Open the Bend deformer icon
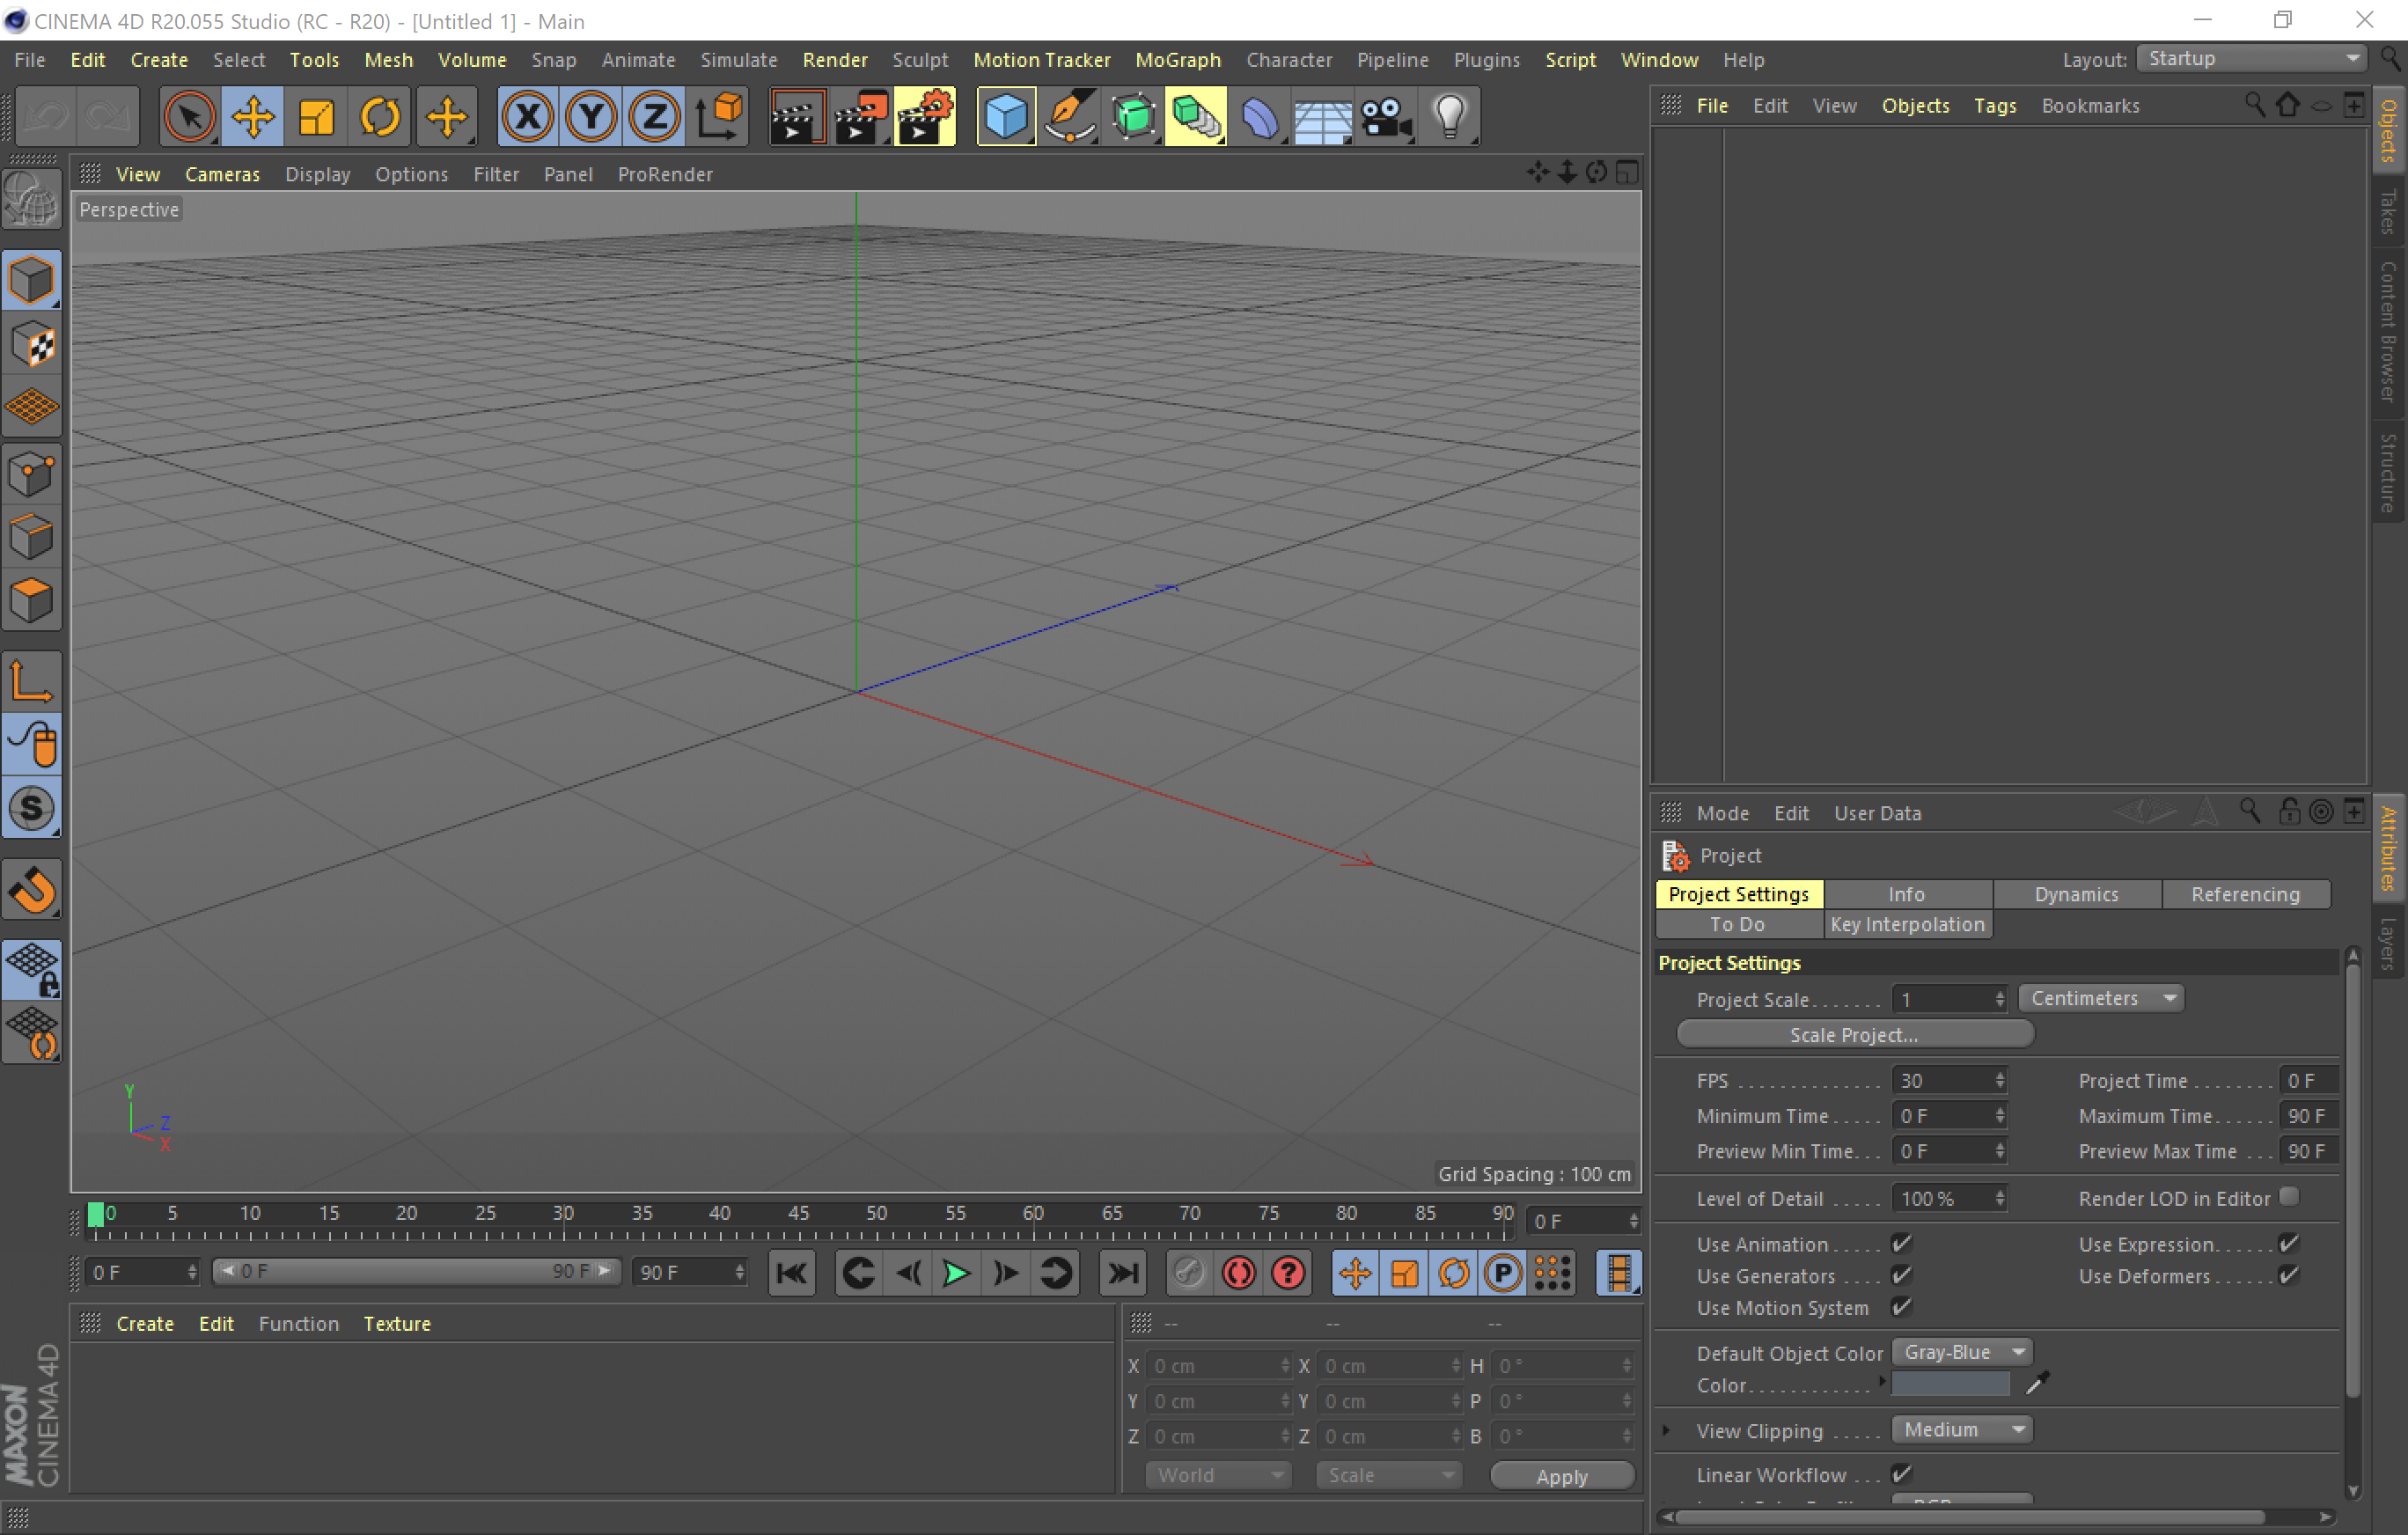Image resolution: width=2408 pixels, height=1535 pixels. coord(1260,117)
